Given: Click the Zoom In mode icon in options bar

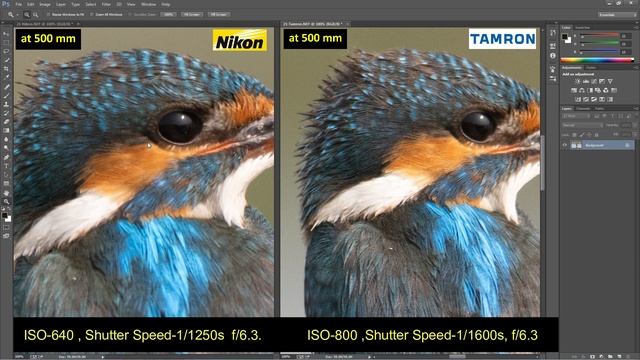Looking at the screenshot, I should [27, 14].
